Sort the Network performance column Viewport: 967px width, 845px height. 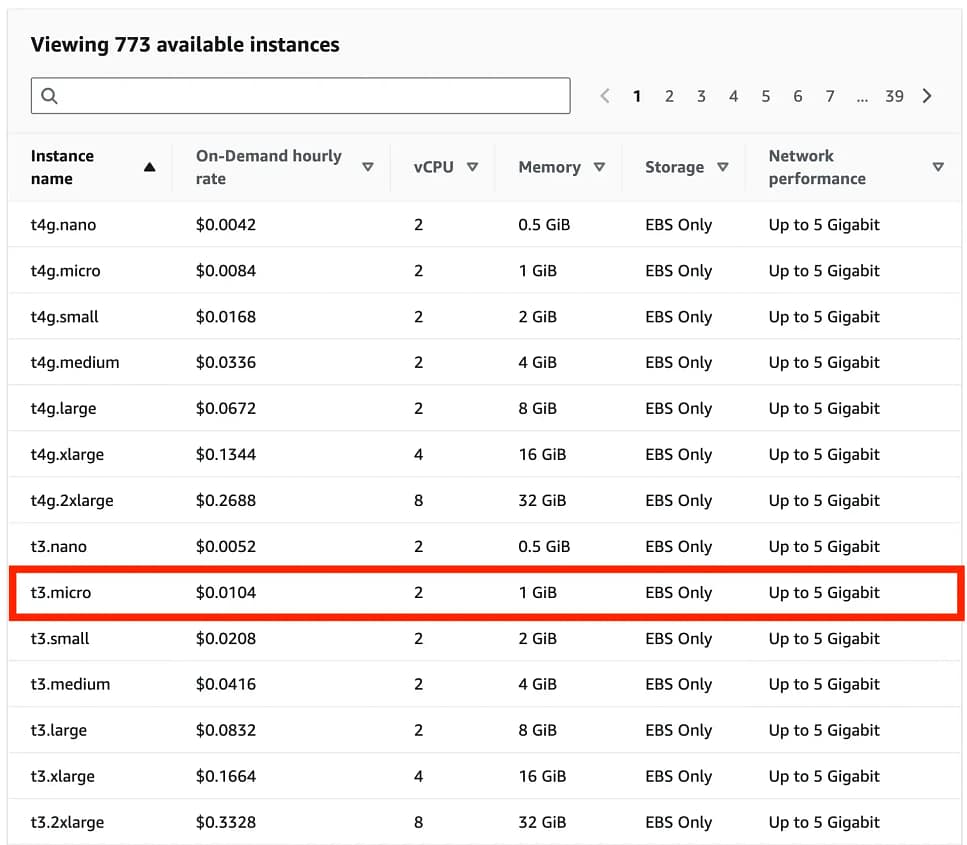click(x=937, y=167)
